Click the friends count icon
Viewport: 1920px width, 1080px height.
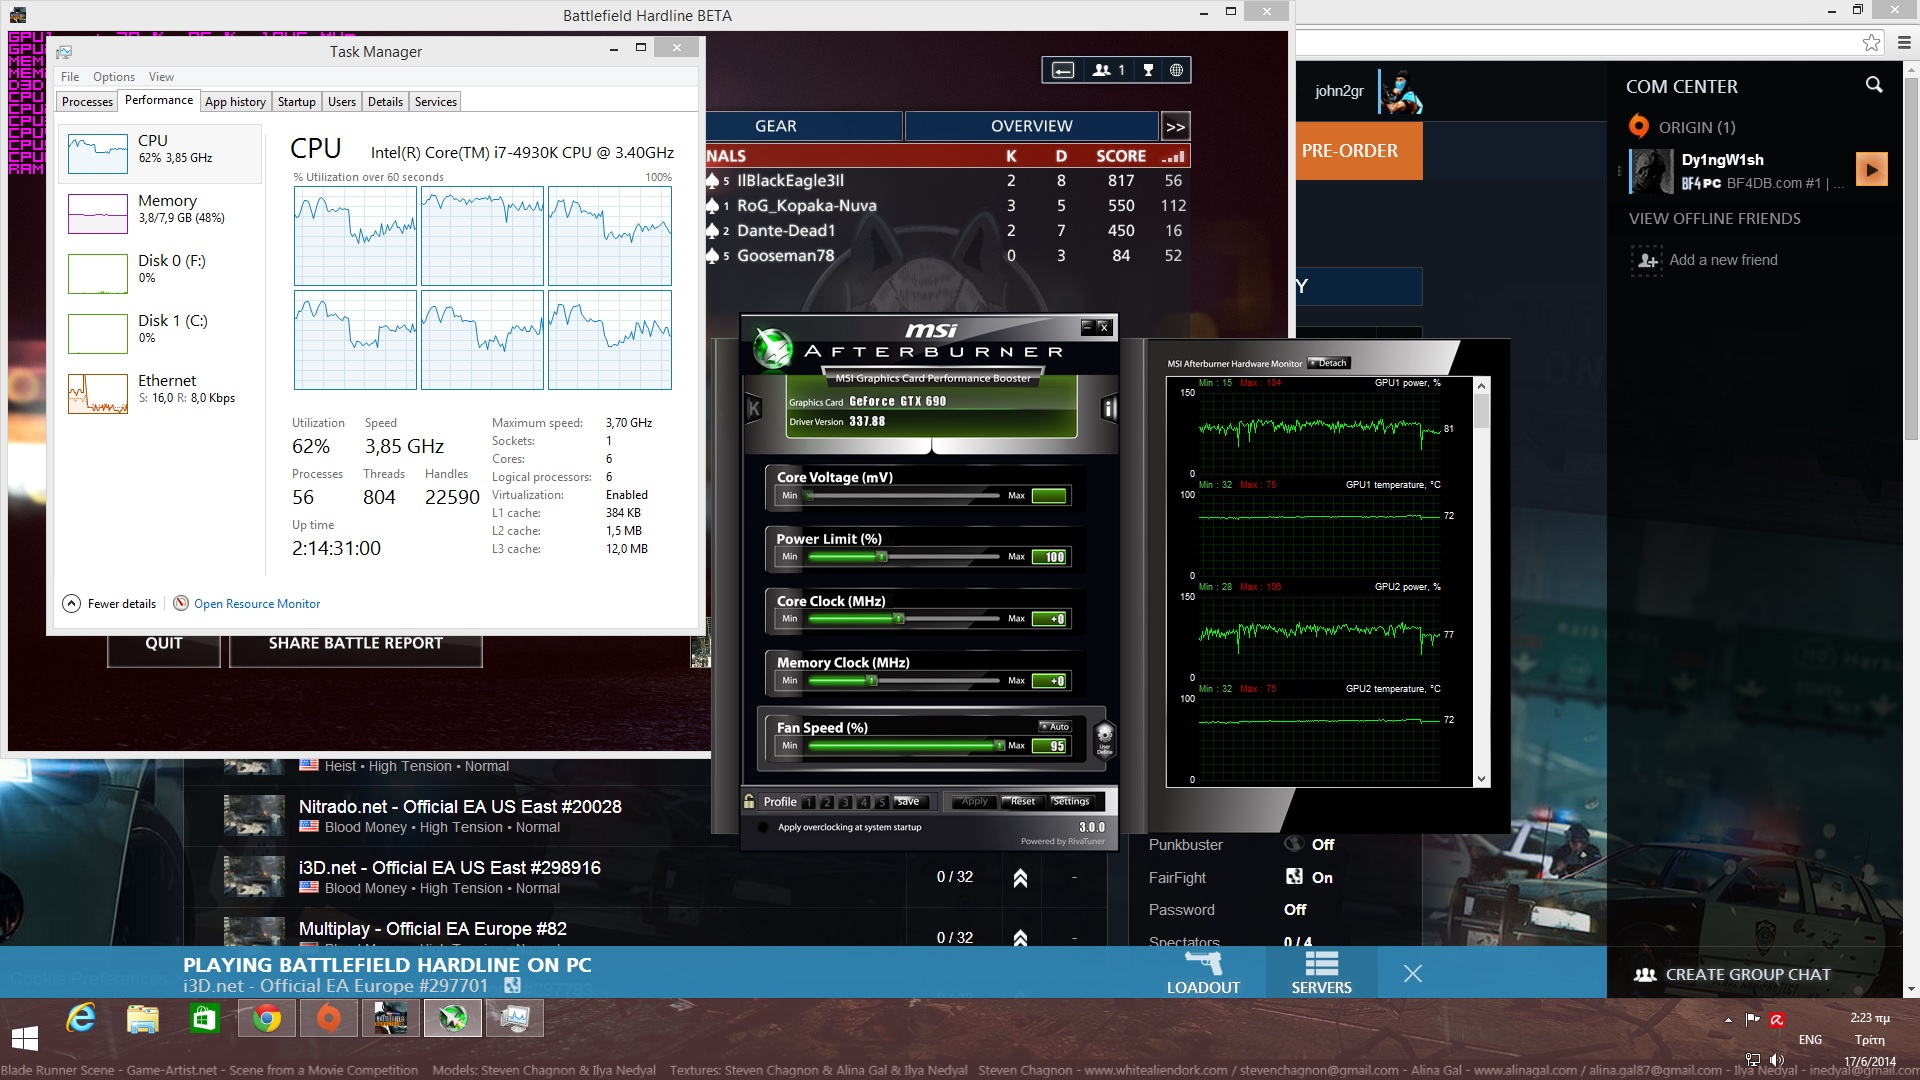(1108, 70)
